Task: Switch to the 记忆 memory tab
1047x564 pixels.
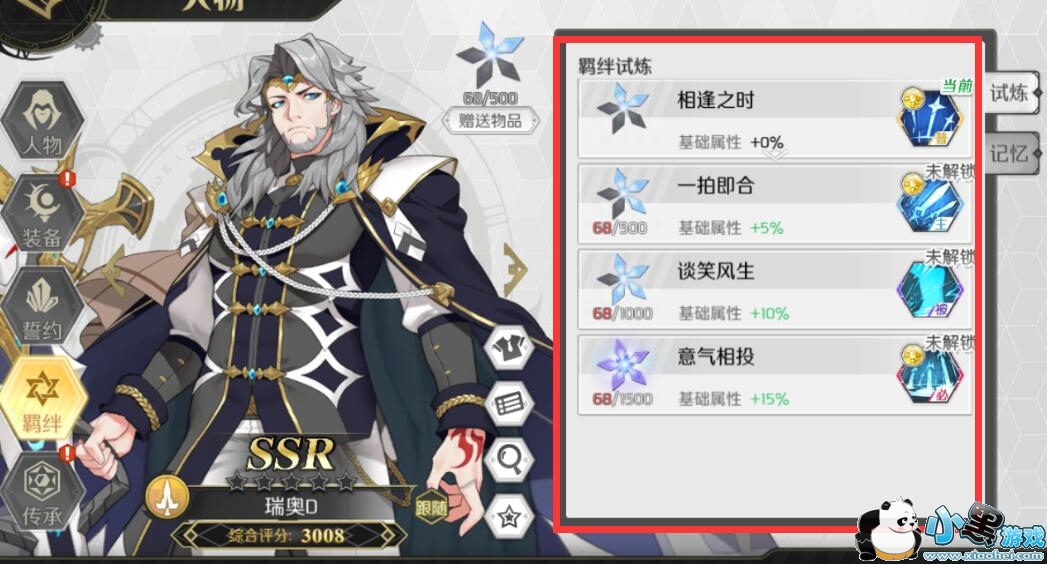Action: [1012, 153]
